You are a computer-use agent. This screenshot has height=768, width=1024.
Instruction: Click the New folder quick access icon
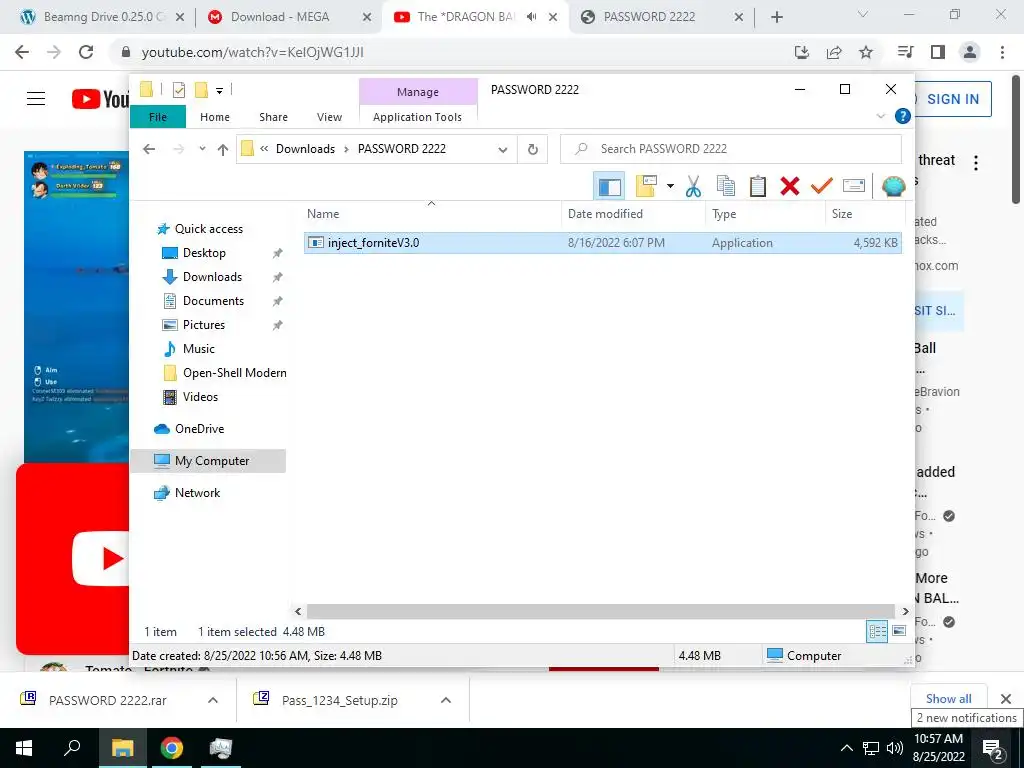point(201,90)
